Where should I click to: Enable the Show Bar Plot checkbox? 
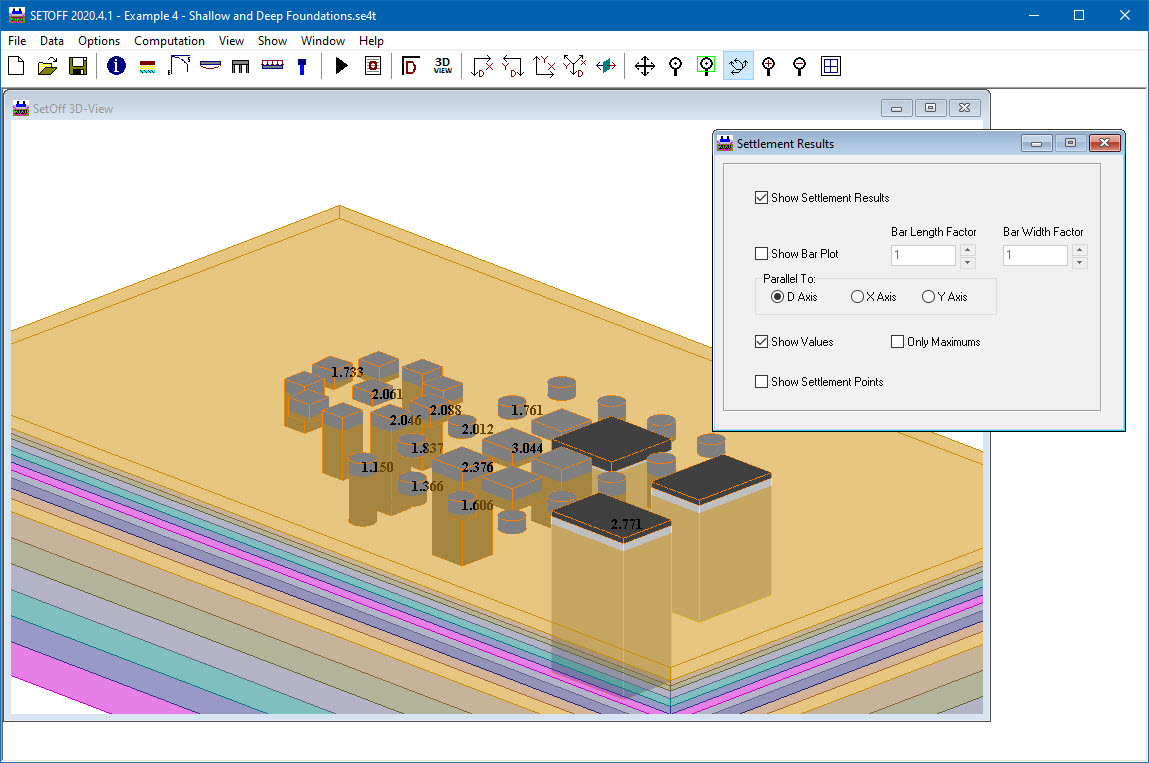click(x=762, y=254)
